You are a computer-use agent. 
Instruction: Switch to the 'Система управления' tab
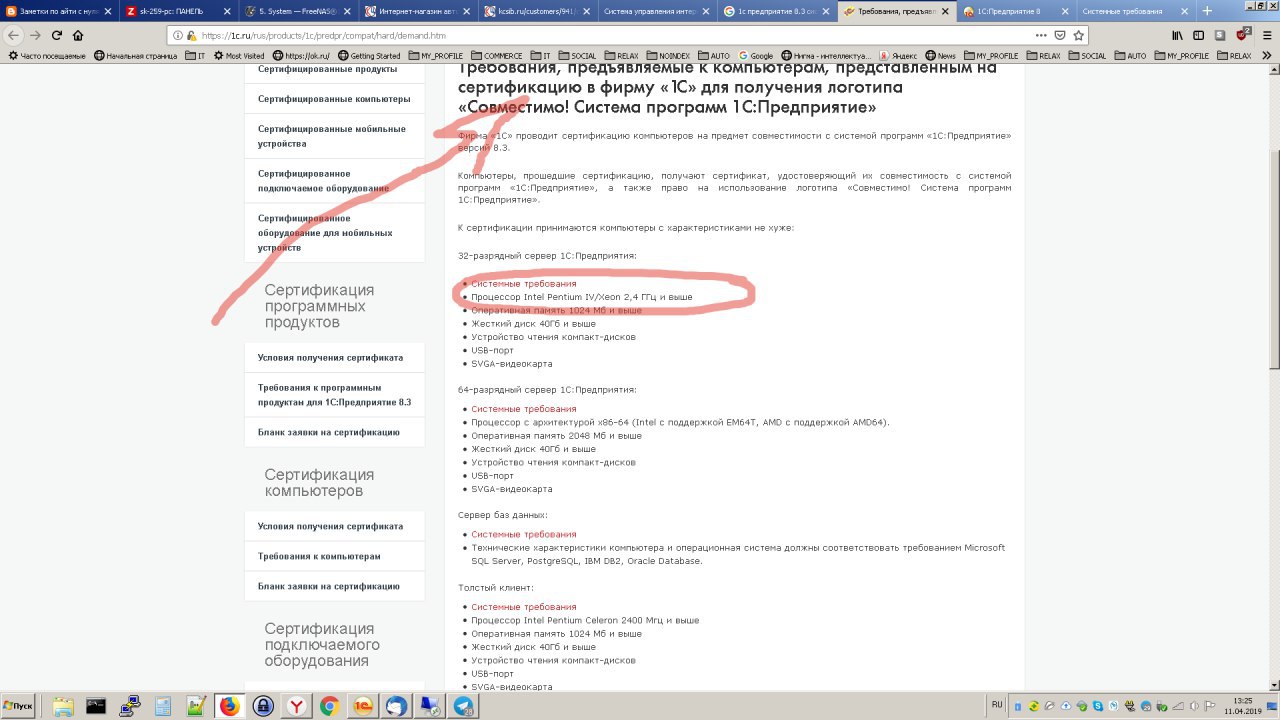pyautogui.click(x=658, y=11)
